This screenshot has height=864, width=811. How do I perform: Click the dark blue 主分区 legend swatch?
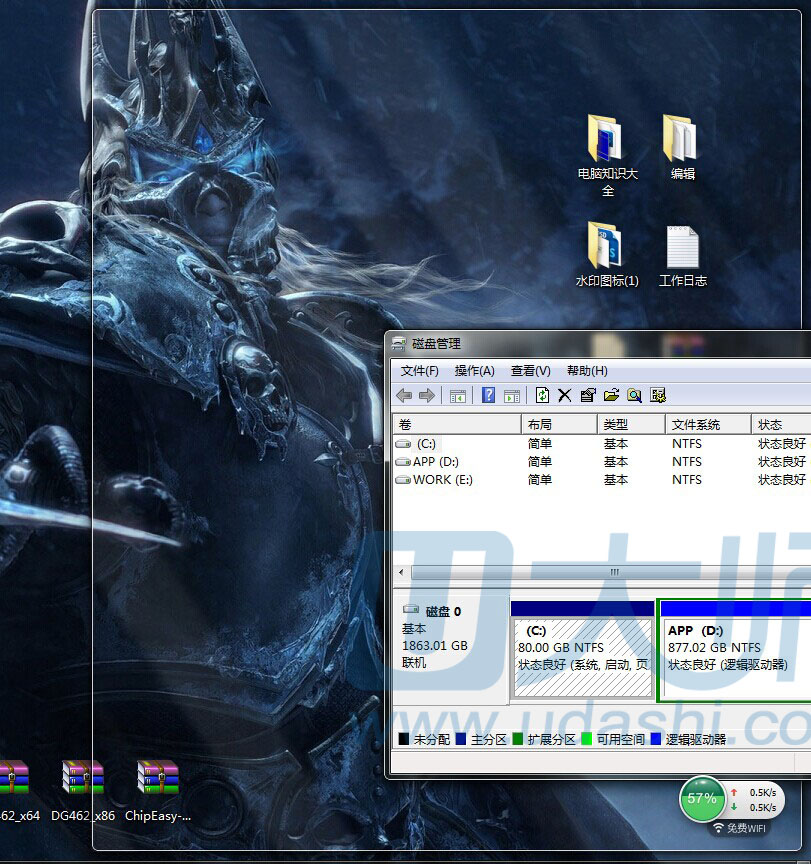[461, 739]
